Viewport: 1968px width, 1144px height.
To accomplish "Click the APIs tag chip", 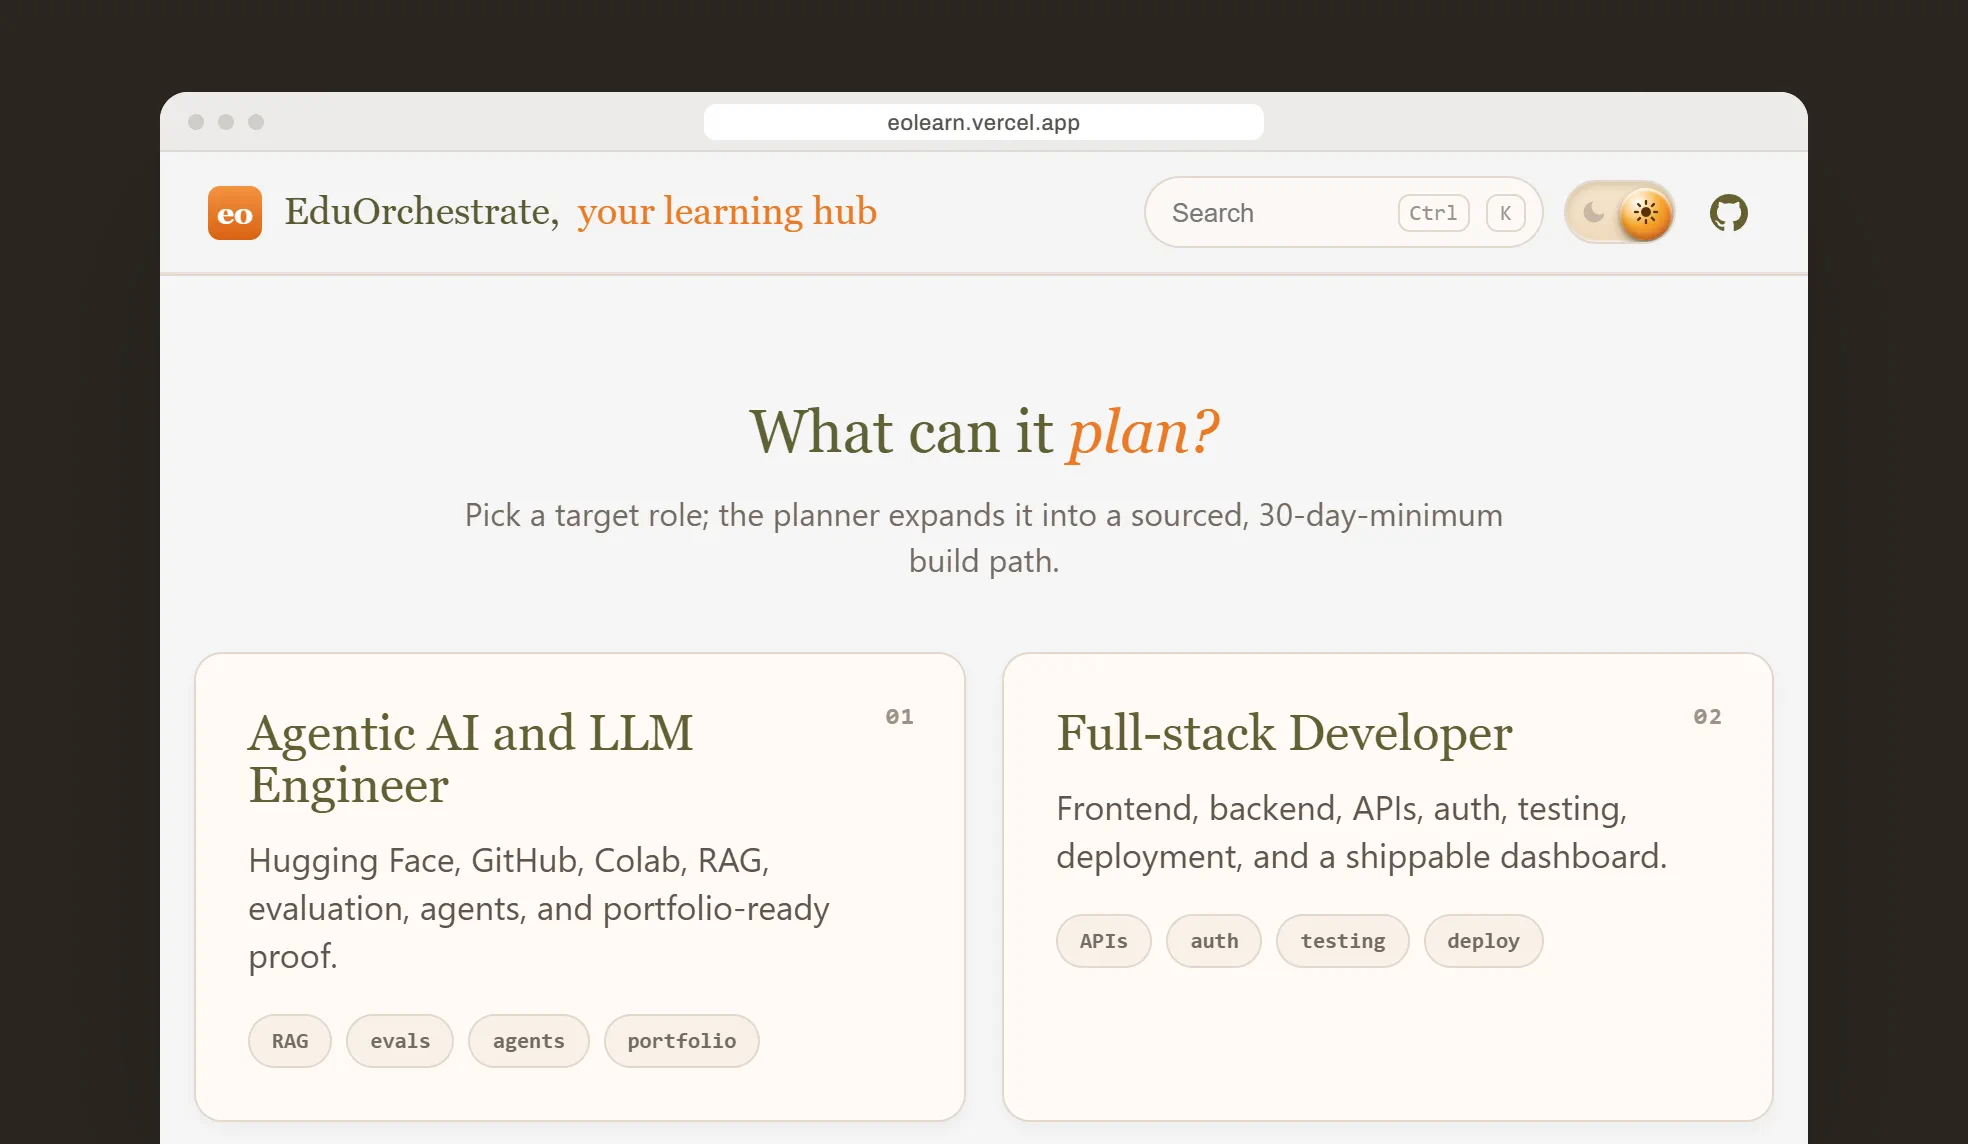I will (1104, 941).
